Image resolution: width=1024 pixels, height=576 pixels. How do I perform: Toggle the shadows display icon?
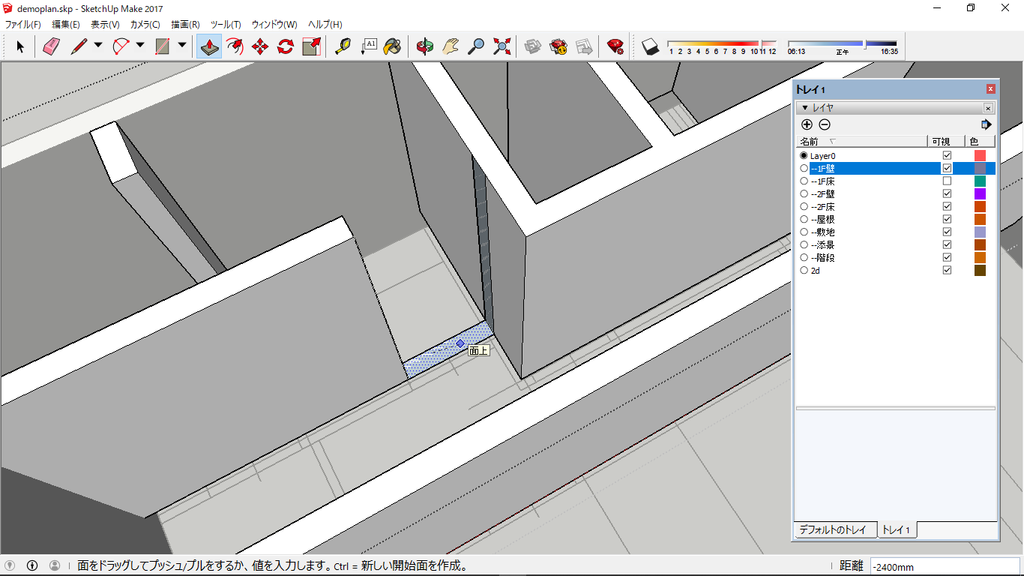(x=650, y=46)
